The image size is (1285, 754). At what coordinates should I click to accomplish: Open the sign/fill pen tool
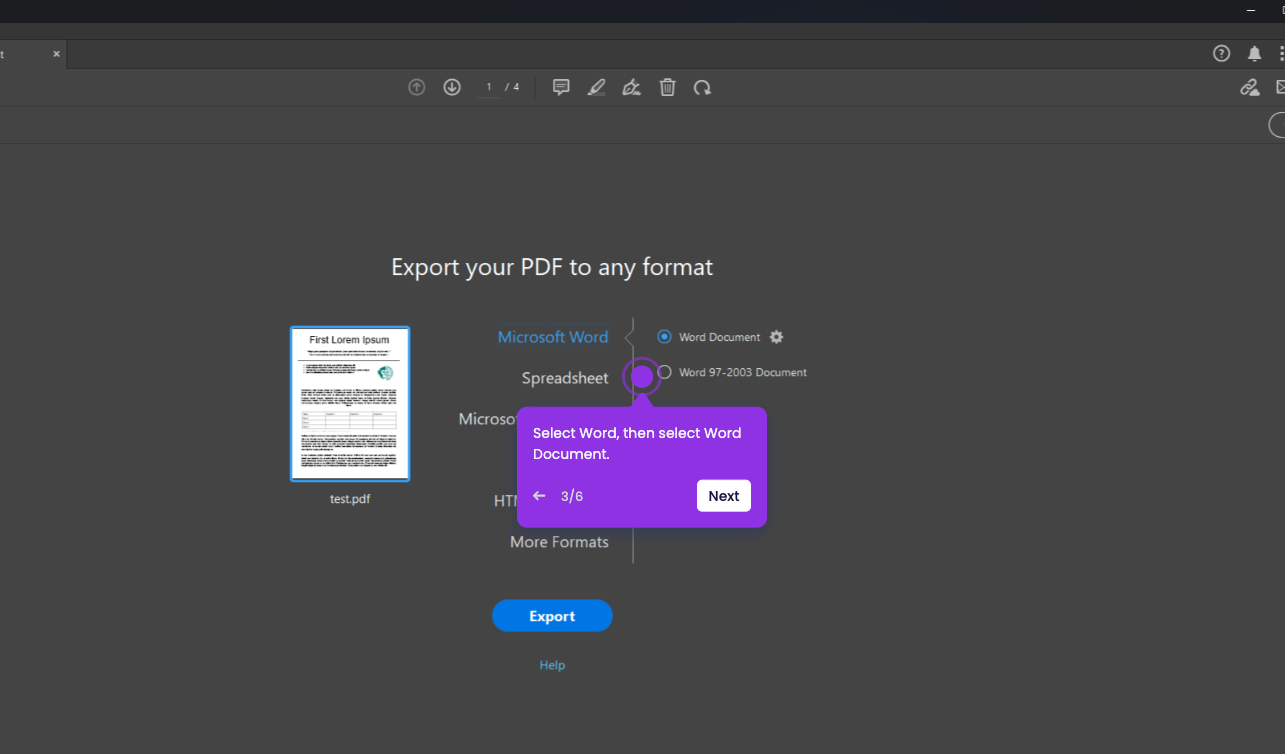point(631,88)
